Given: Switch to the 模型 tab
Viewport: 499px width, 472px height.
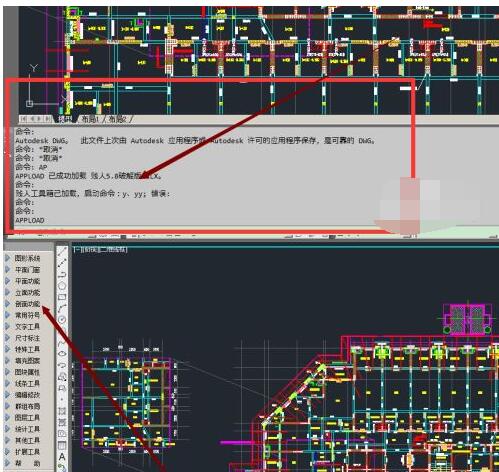Looking at the screenshot, I should click(x=65, y=119).
